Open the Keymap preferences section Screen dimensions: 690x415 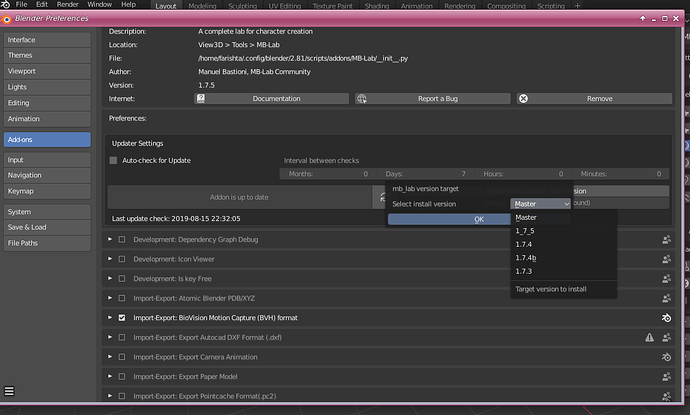coord(47,191)
